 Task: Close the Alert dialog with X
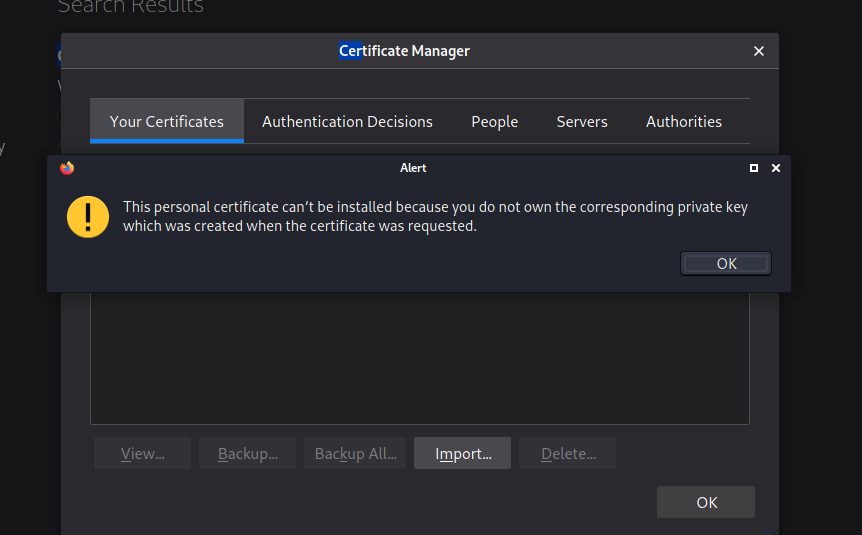tap(776, 168)
